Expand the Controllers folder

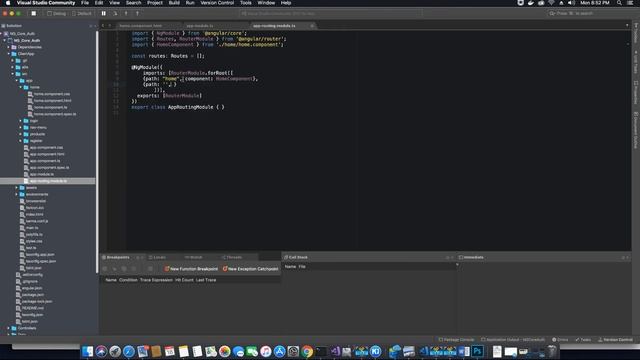(x=9, y=328)
